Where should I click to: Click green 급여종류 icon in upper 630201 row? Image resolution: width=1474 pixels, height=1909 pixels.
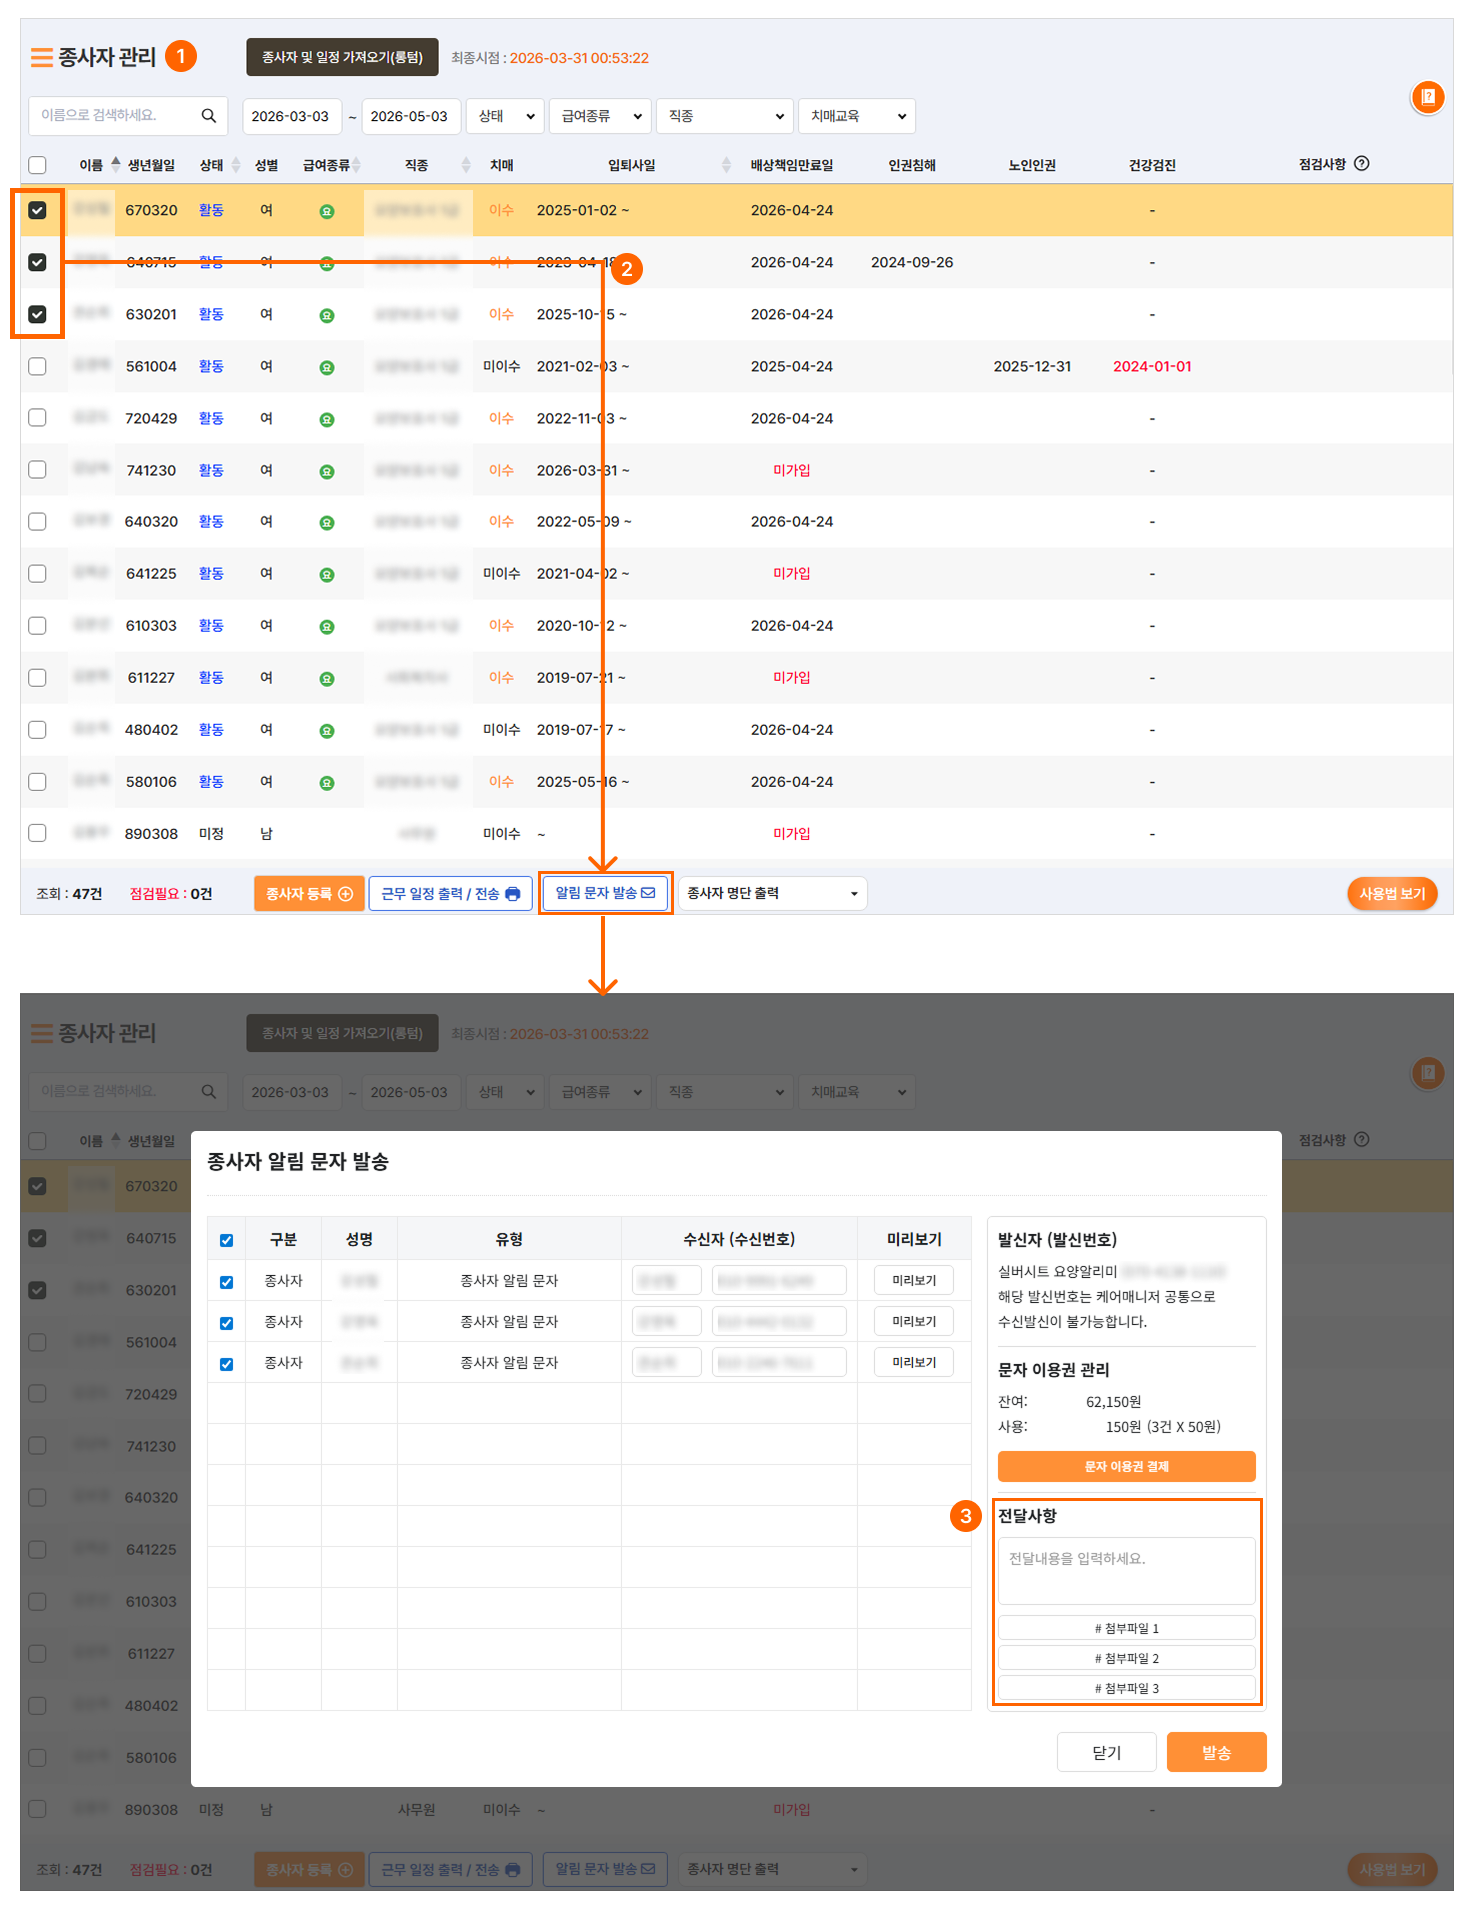tap(327, 315)
